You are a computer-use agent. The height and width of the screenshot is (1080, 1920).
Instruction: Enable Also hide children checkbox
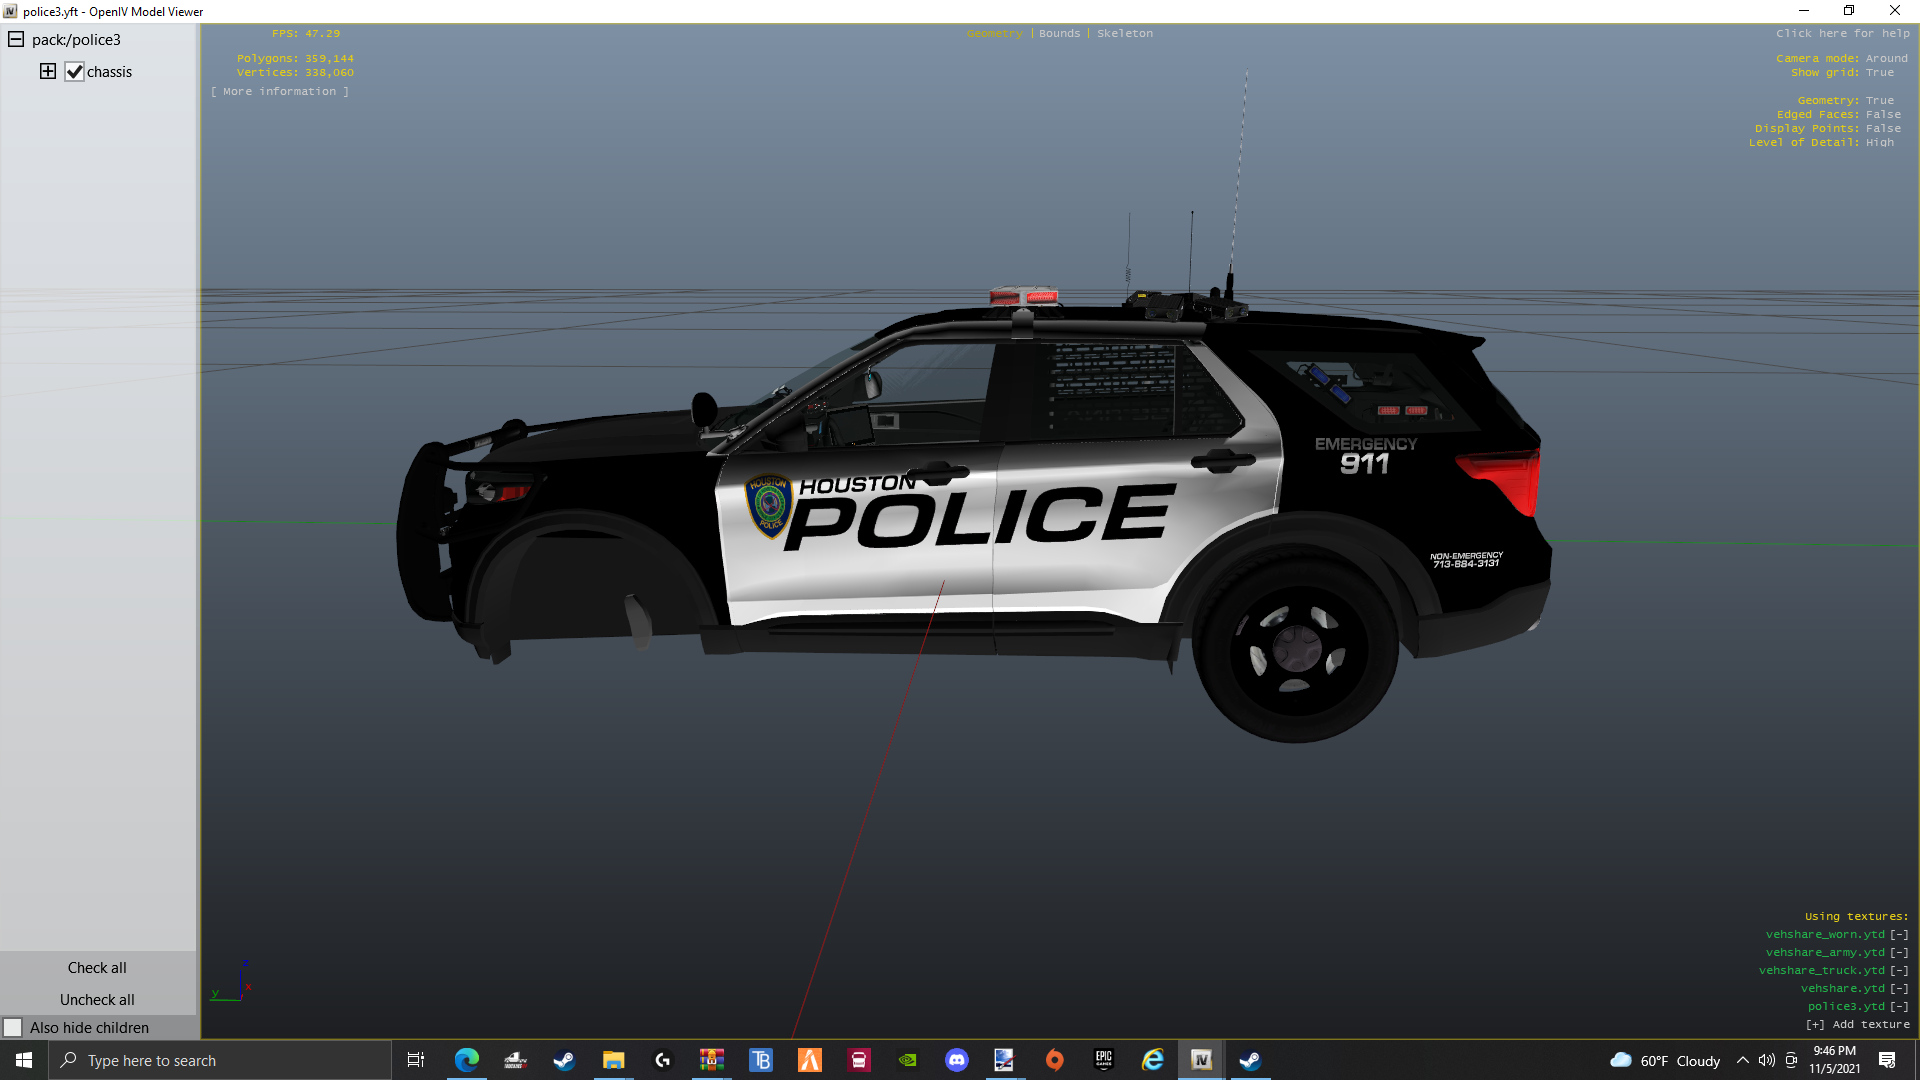tap(13, 1027)
